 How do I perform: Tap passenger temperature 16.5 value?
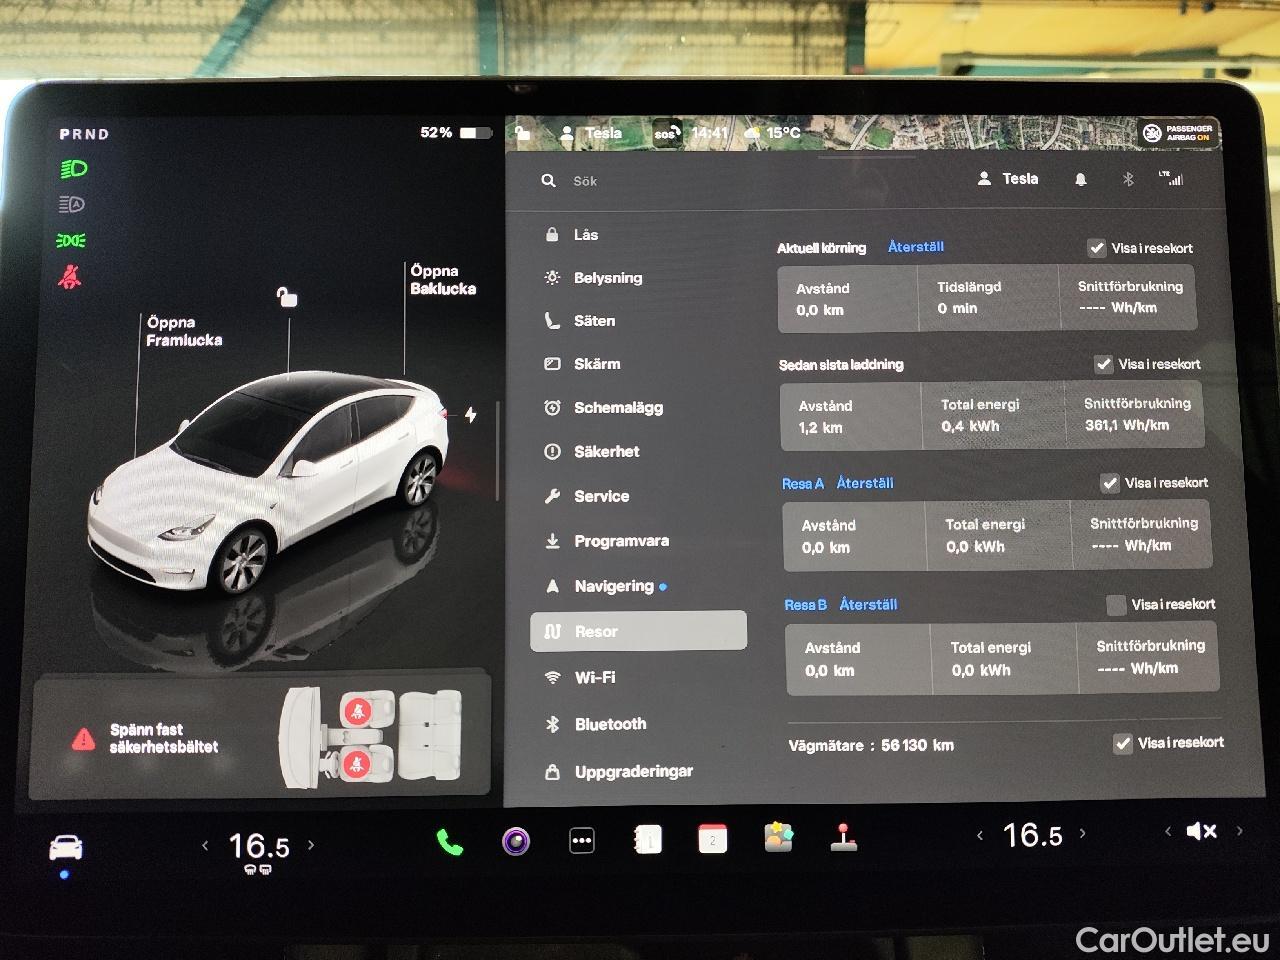[1032, 835]
